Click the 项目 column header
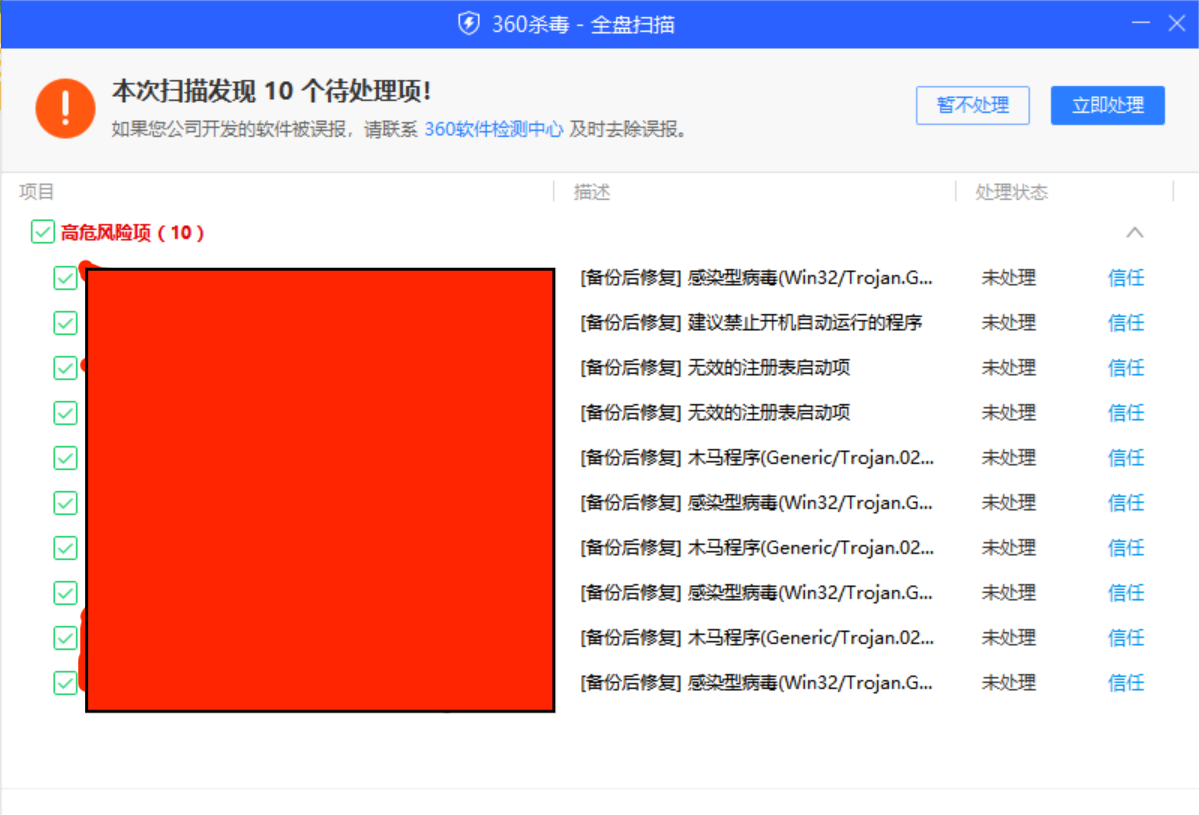The width and height of the screenshot is (1199, 815). click(36, 192)
